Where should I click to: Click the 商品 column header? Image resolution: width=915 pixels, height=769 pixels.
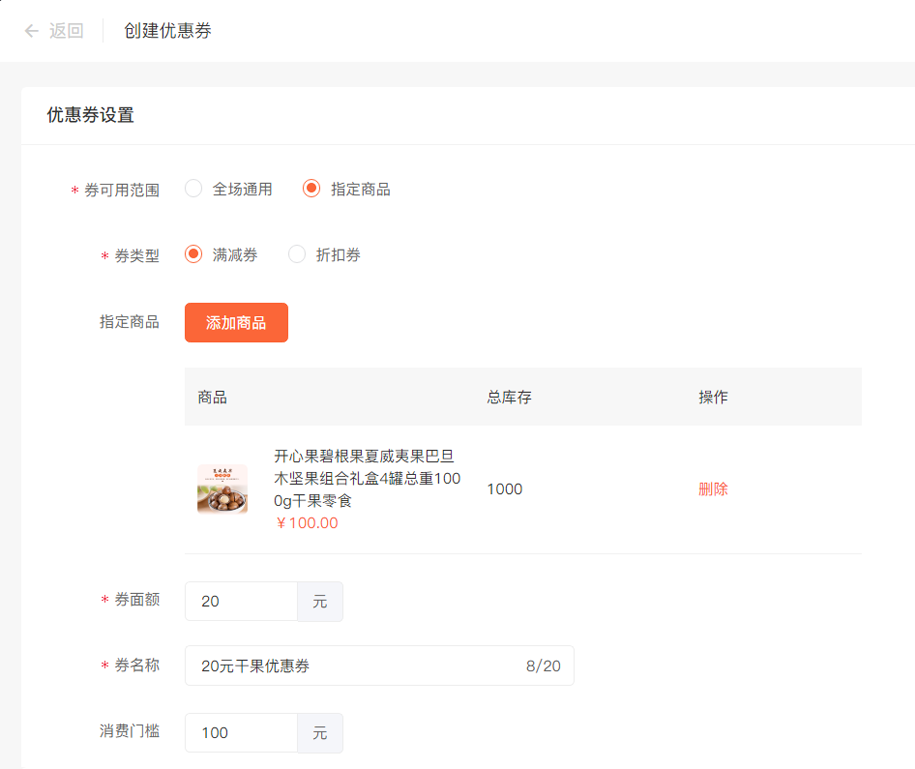212,397
